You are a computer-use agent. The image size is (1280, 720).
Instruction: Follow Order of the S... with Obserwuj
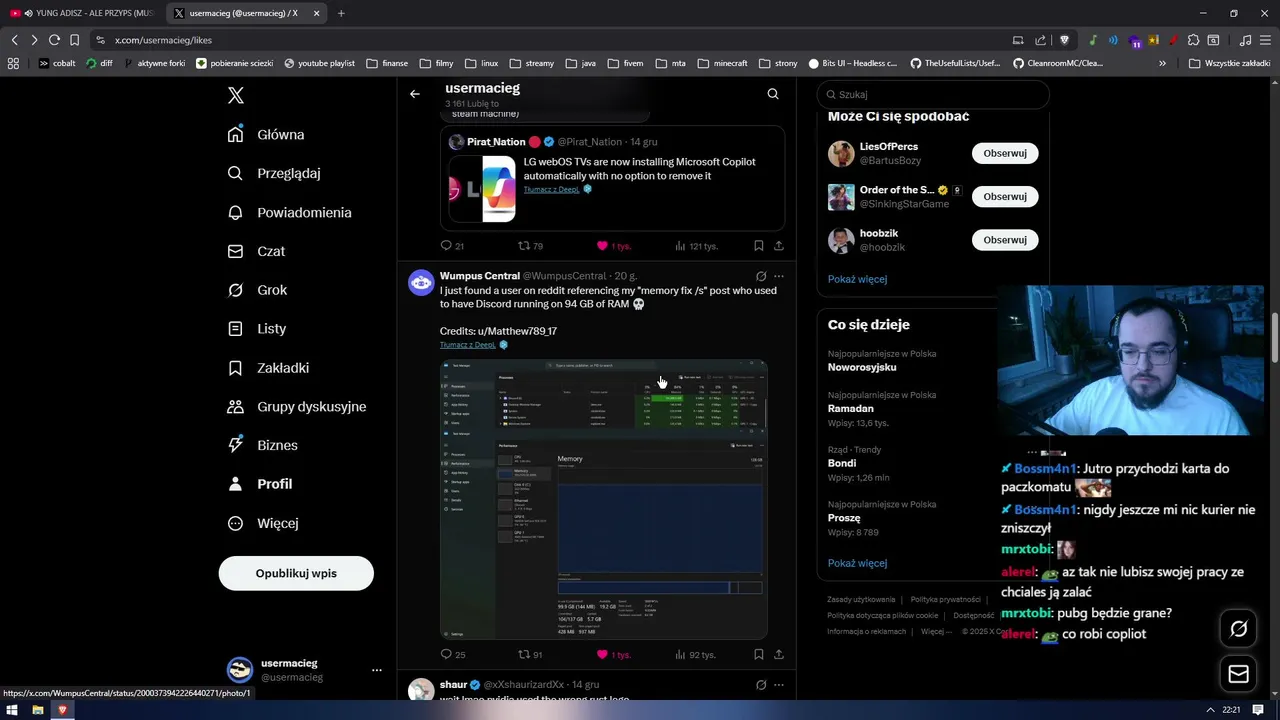[1005, 196]
